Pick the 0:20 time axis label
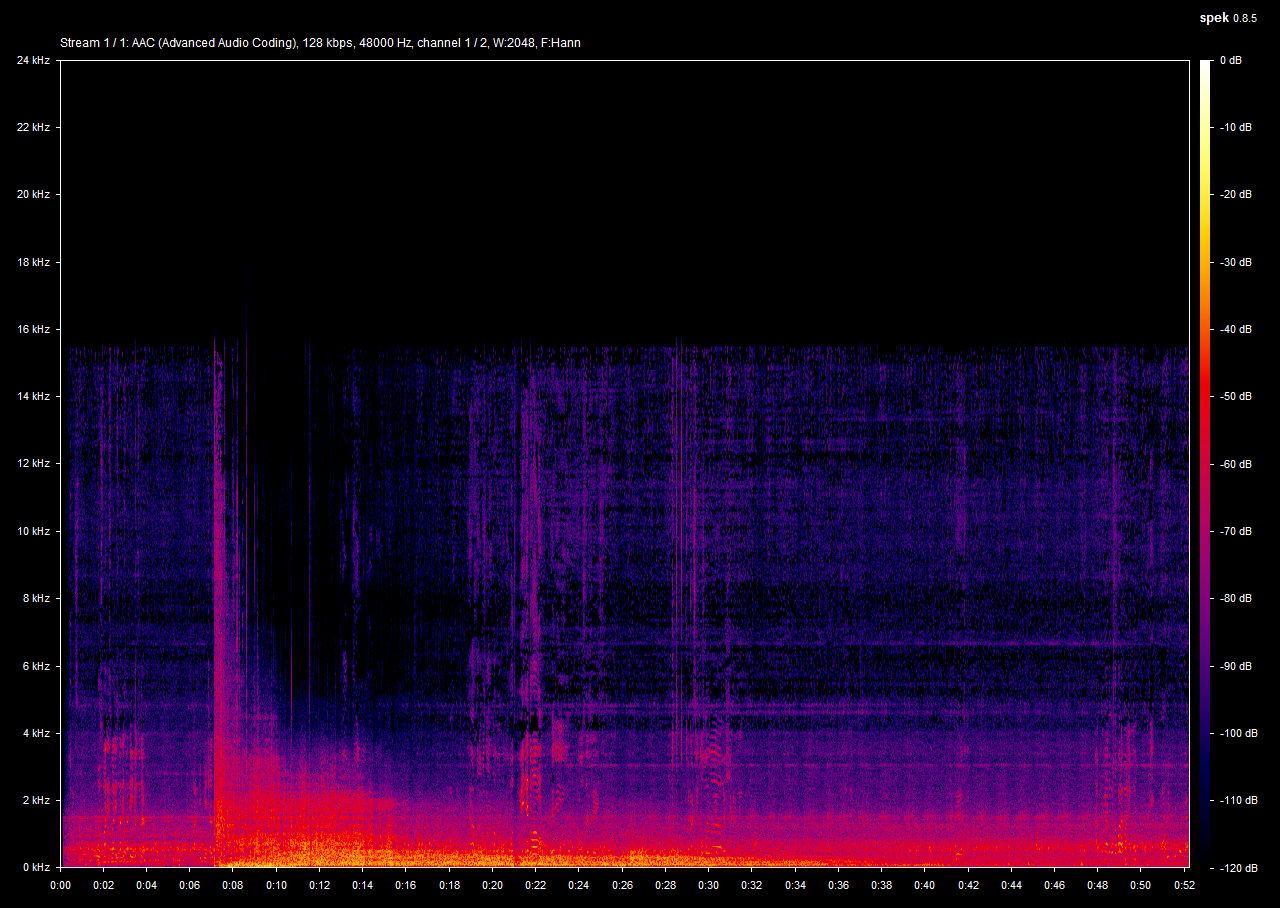The height and width of the screenshot is (908, 1280). pos(492,885)
